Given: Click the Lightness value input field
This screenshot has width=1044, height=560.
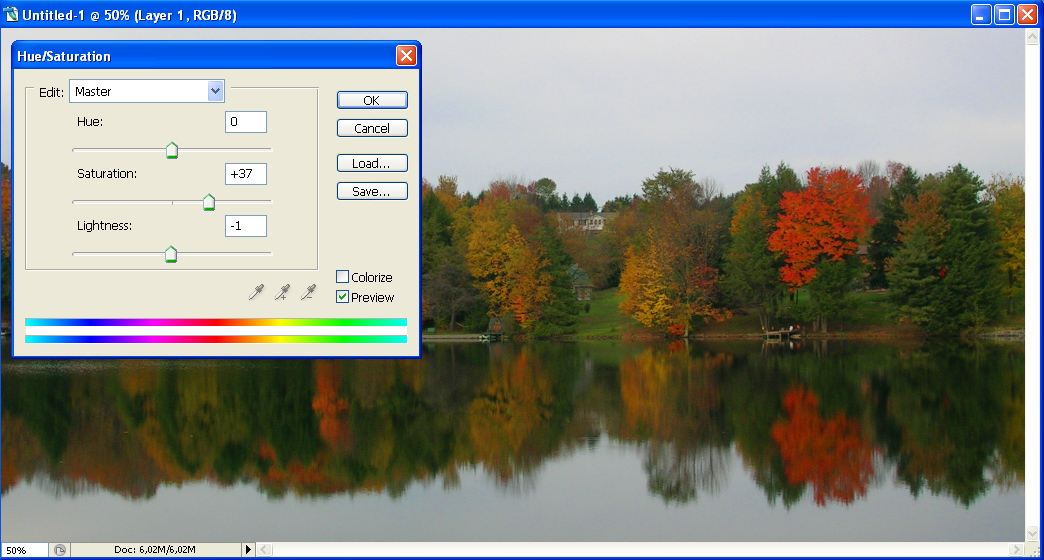Looking at the screenshot, I should (x=246, y=226).
